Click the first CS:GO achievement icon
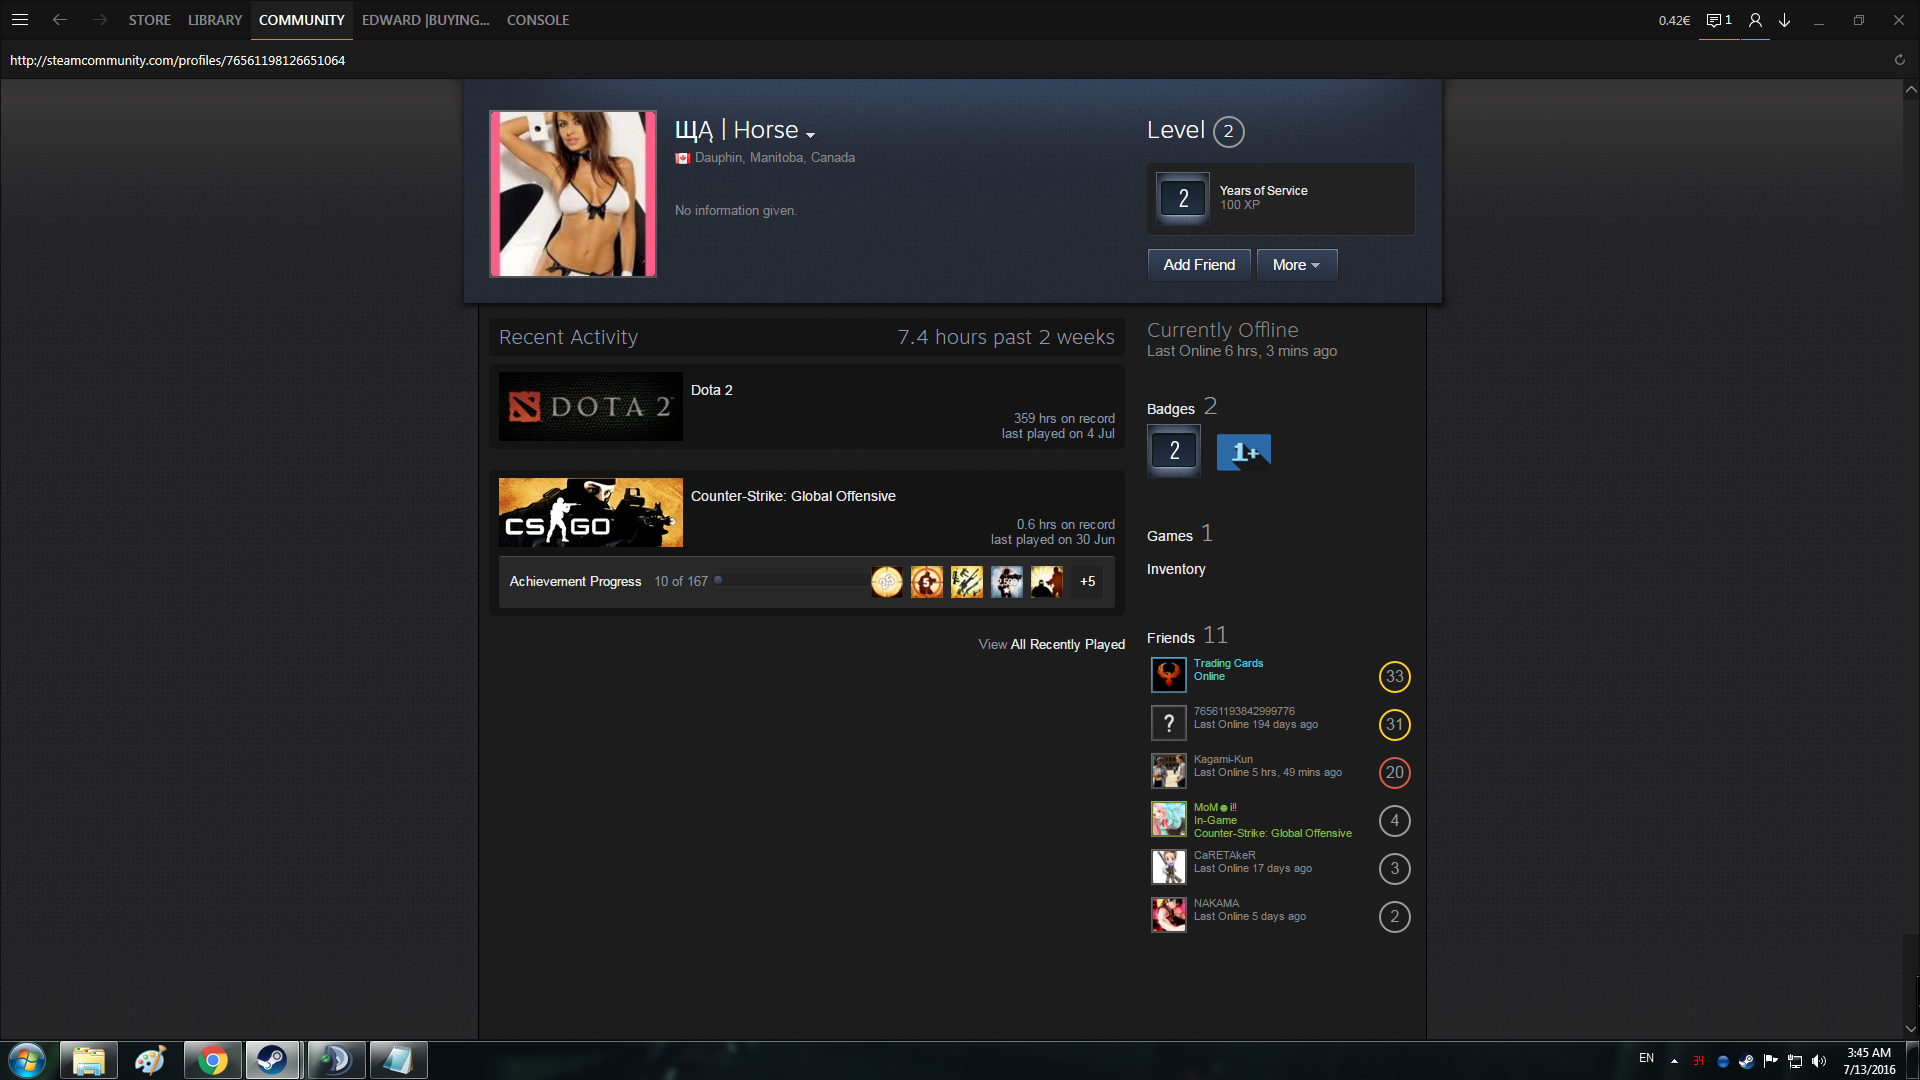 (886, 582)
